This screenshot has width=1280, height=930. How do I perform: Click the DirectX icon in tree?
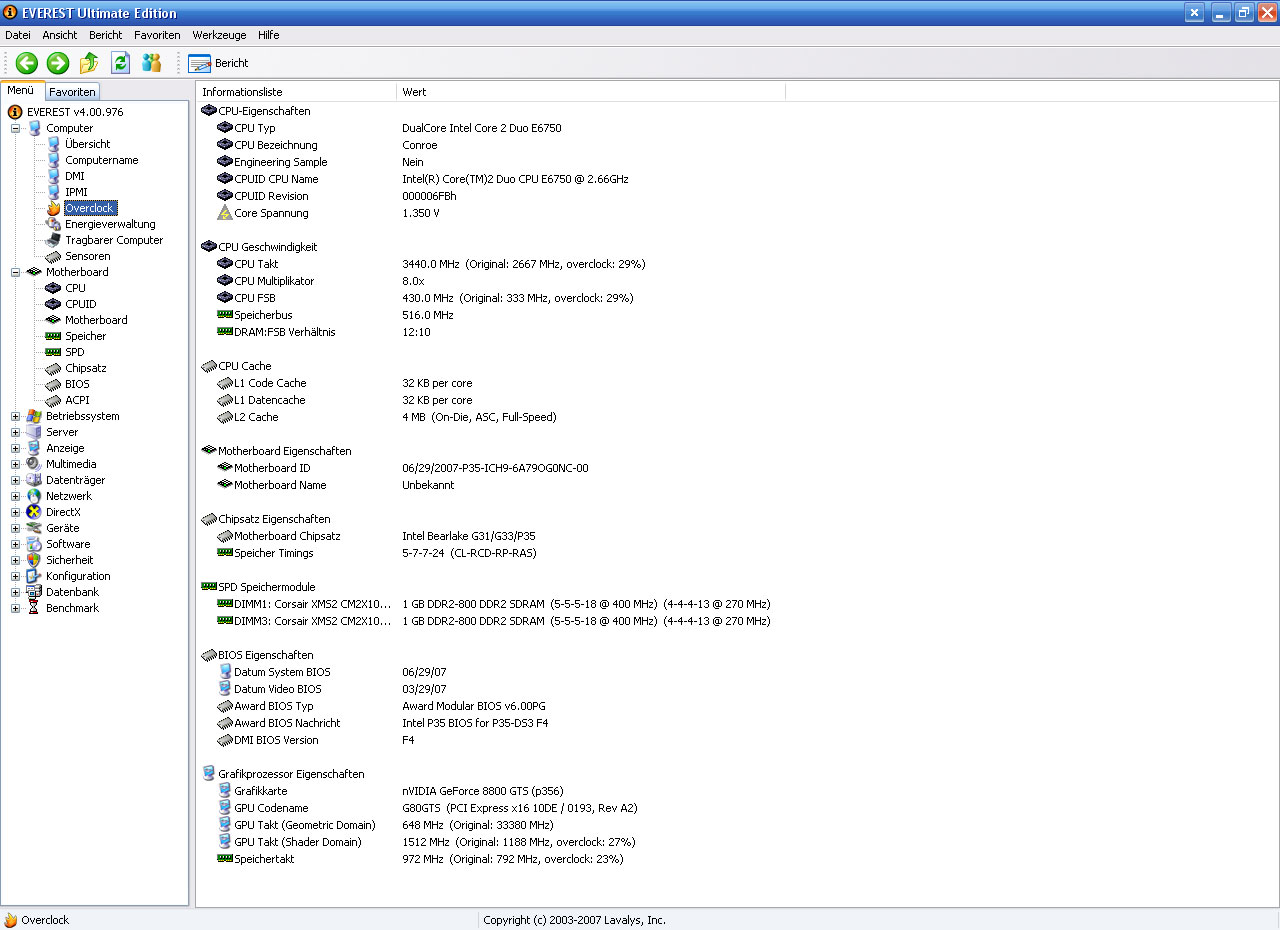(x=34, y=512)
